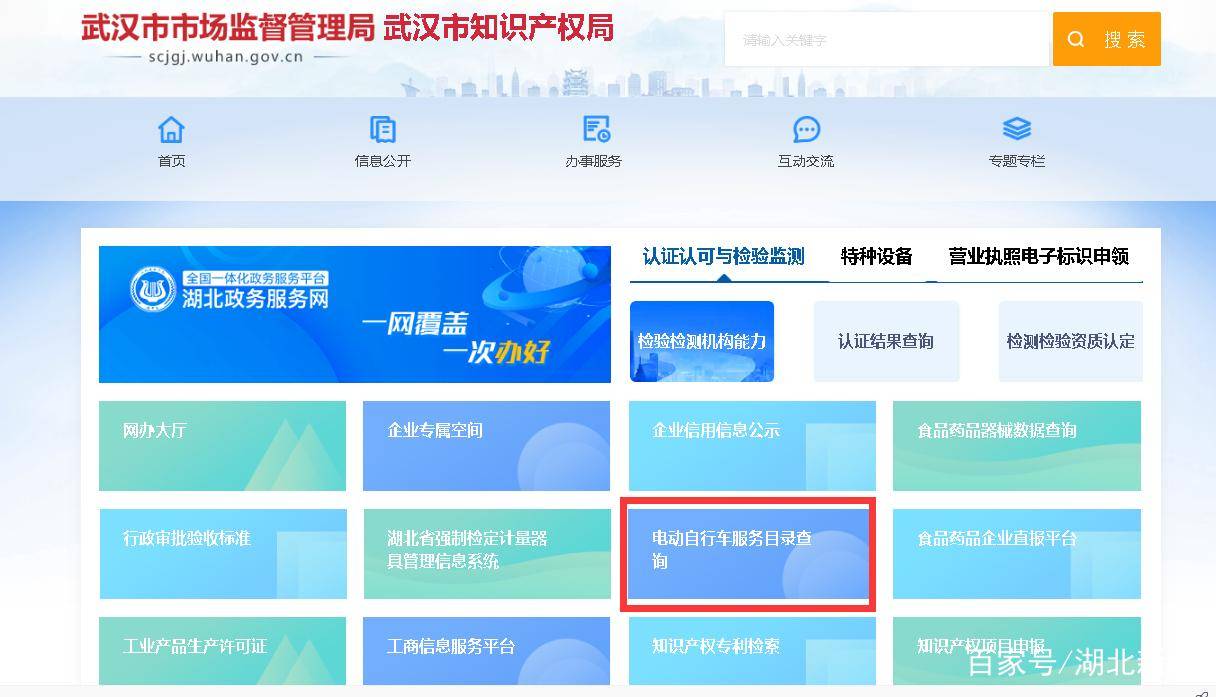Open 电动自行车服务目录查询 highlighted in red
Screen dimensions: 1216x697
coord(748,553)
